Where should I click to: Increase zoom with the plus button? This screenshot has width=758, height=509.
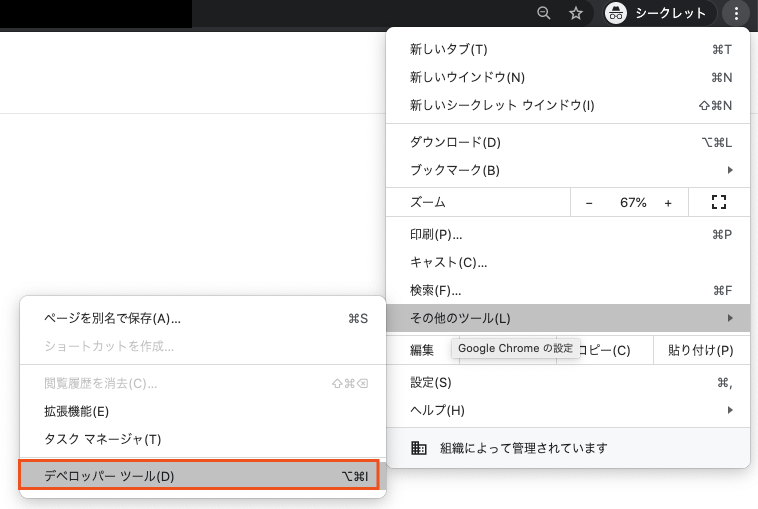coord(668,203)
